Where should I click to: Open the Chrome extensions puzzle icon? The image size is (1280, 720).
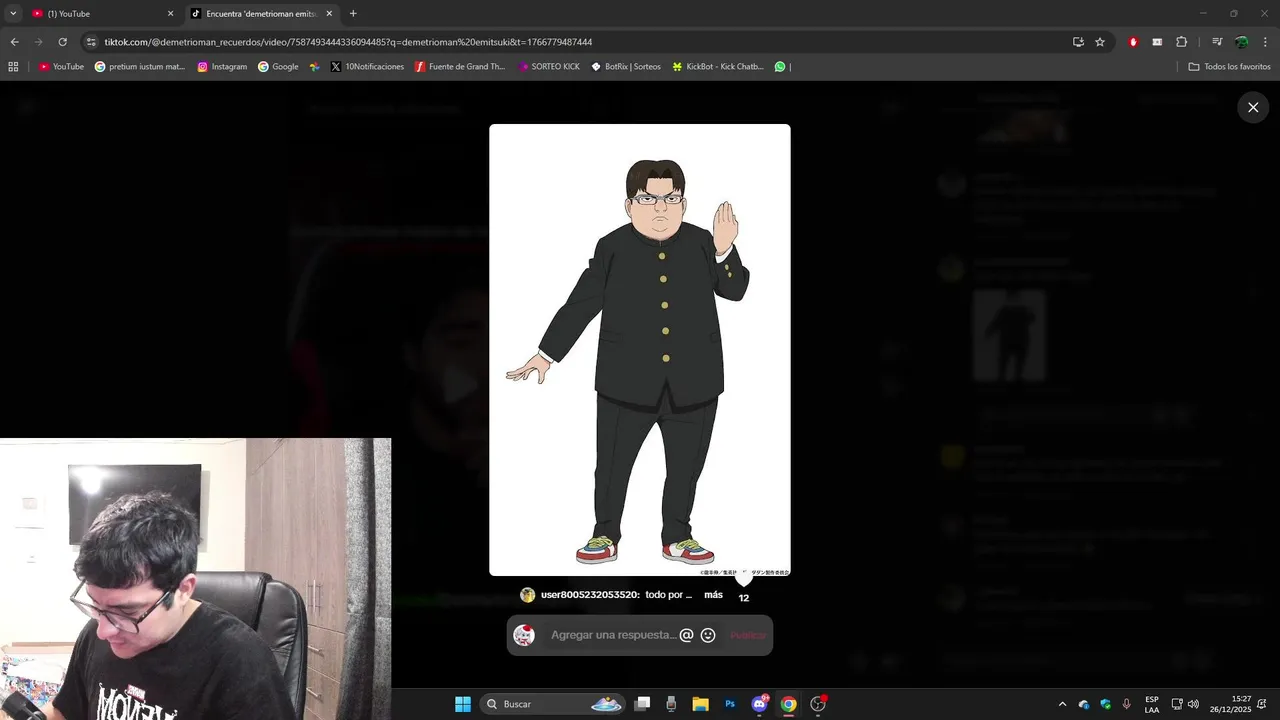pos(1181,42)
